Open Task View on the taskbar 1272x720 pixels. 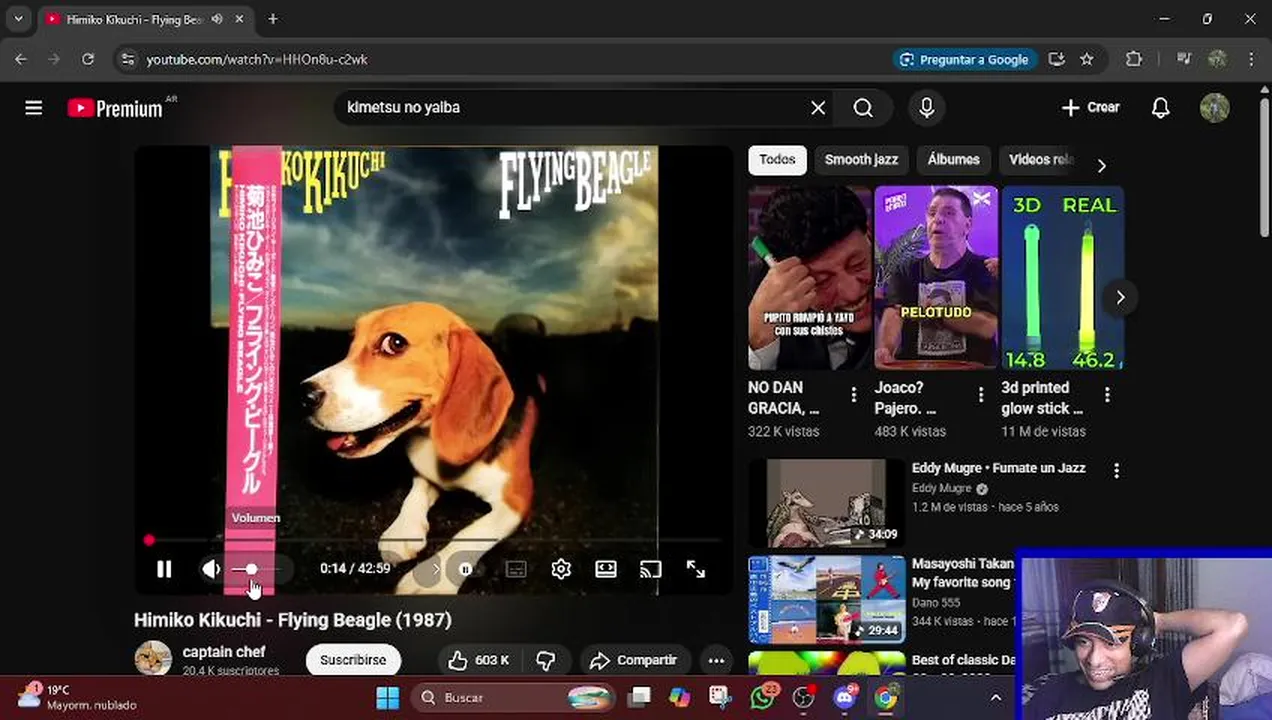[x=639, y=697]
